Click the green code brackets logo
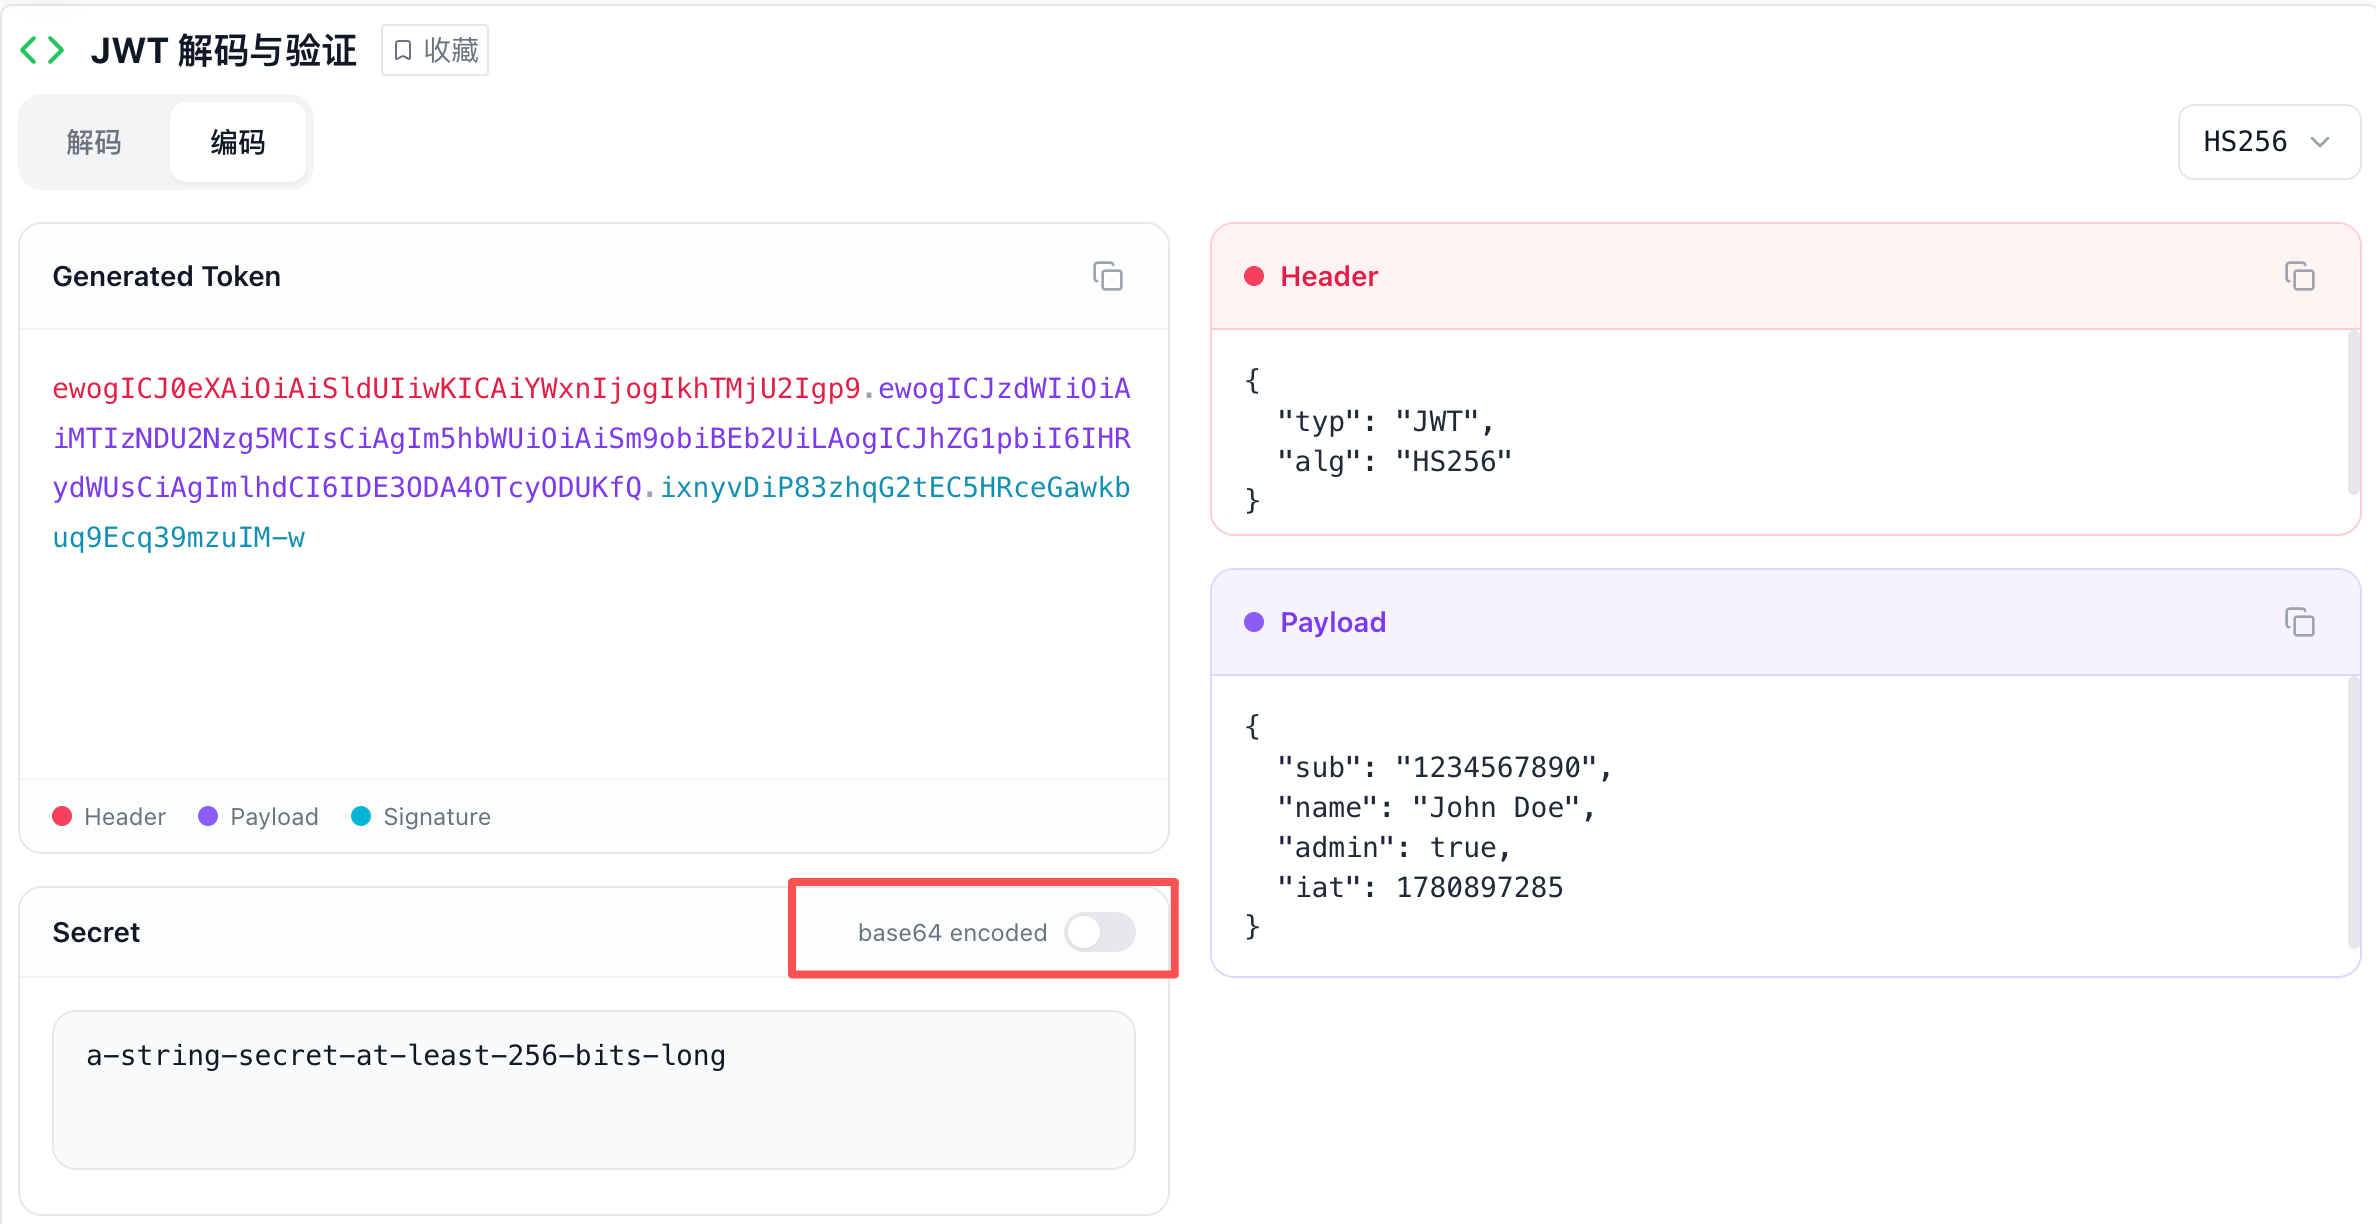 click(x=42, y=50)
